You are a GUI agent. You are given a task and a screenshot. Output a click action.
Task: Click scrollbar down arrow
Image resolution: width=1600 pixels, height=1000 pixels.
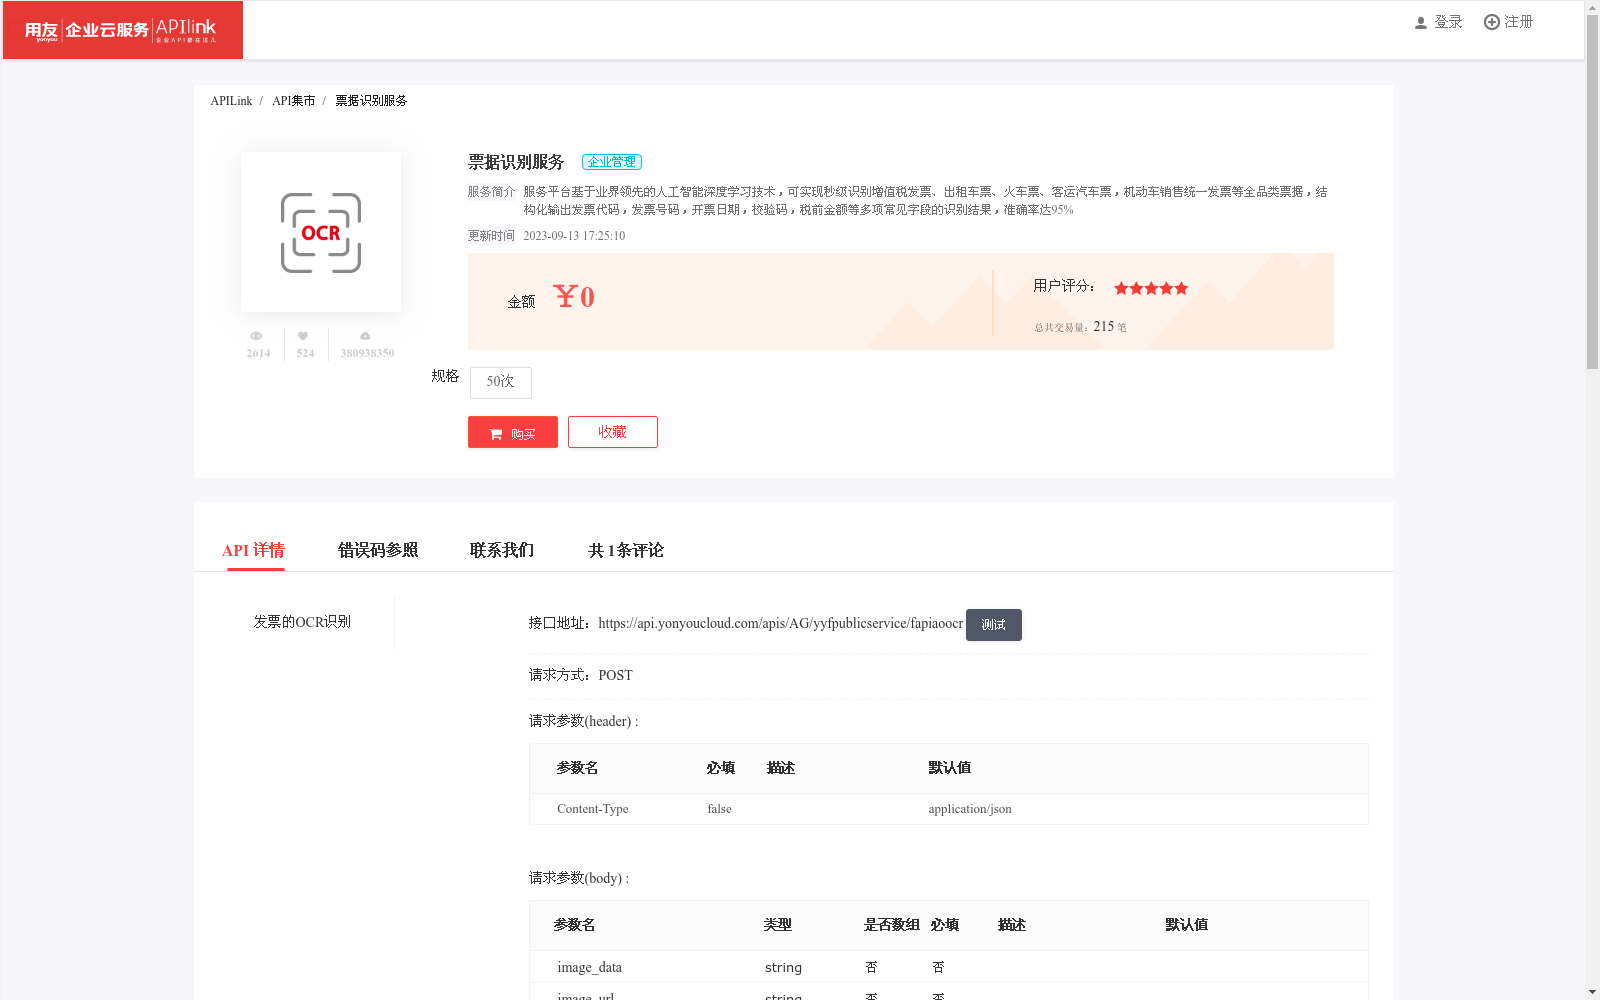(1592, 992)
